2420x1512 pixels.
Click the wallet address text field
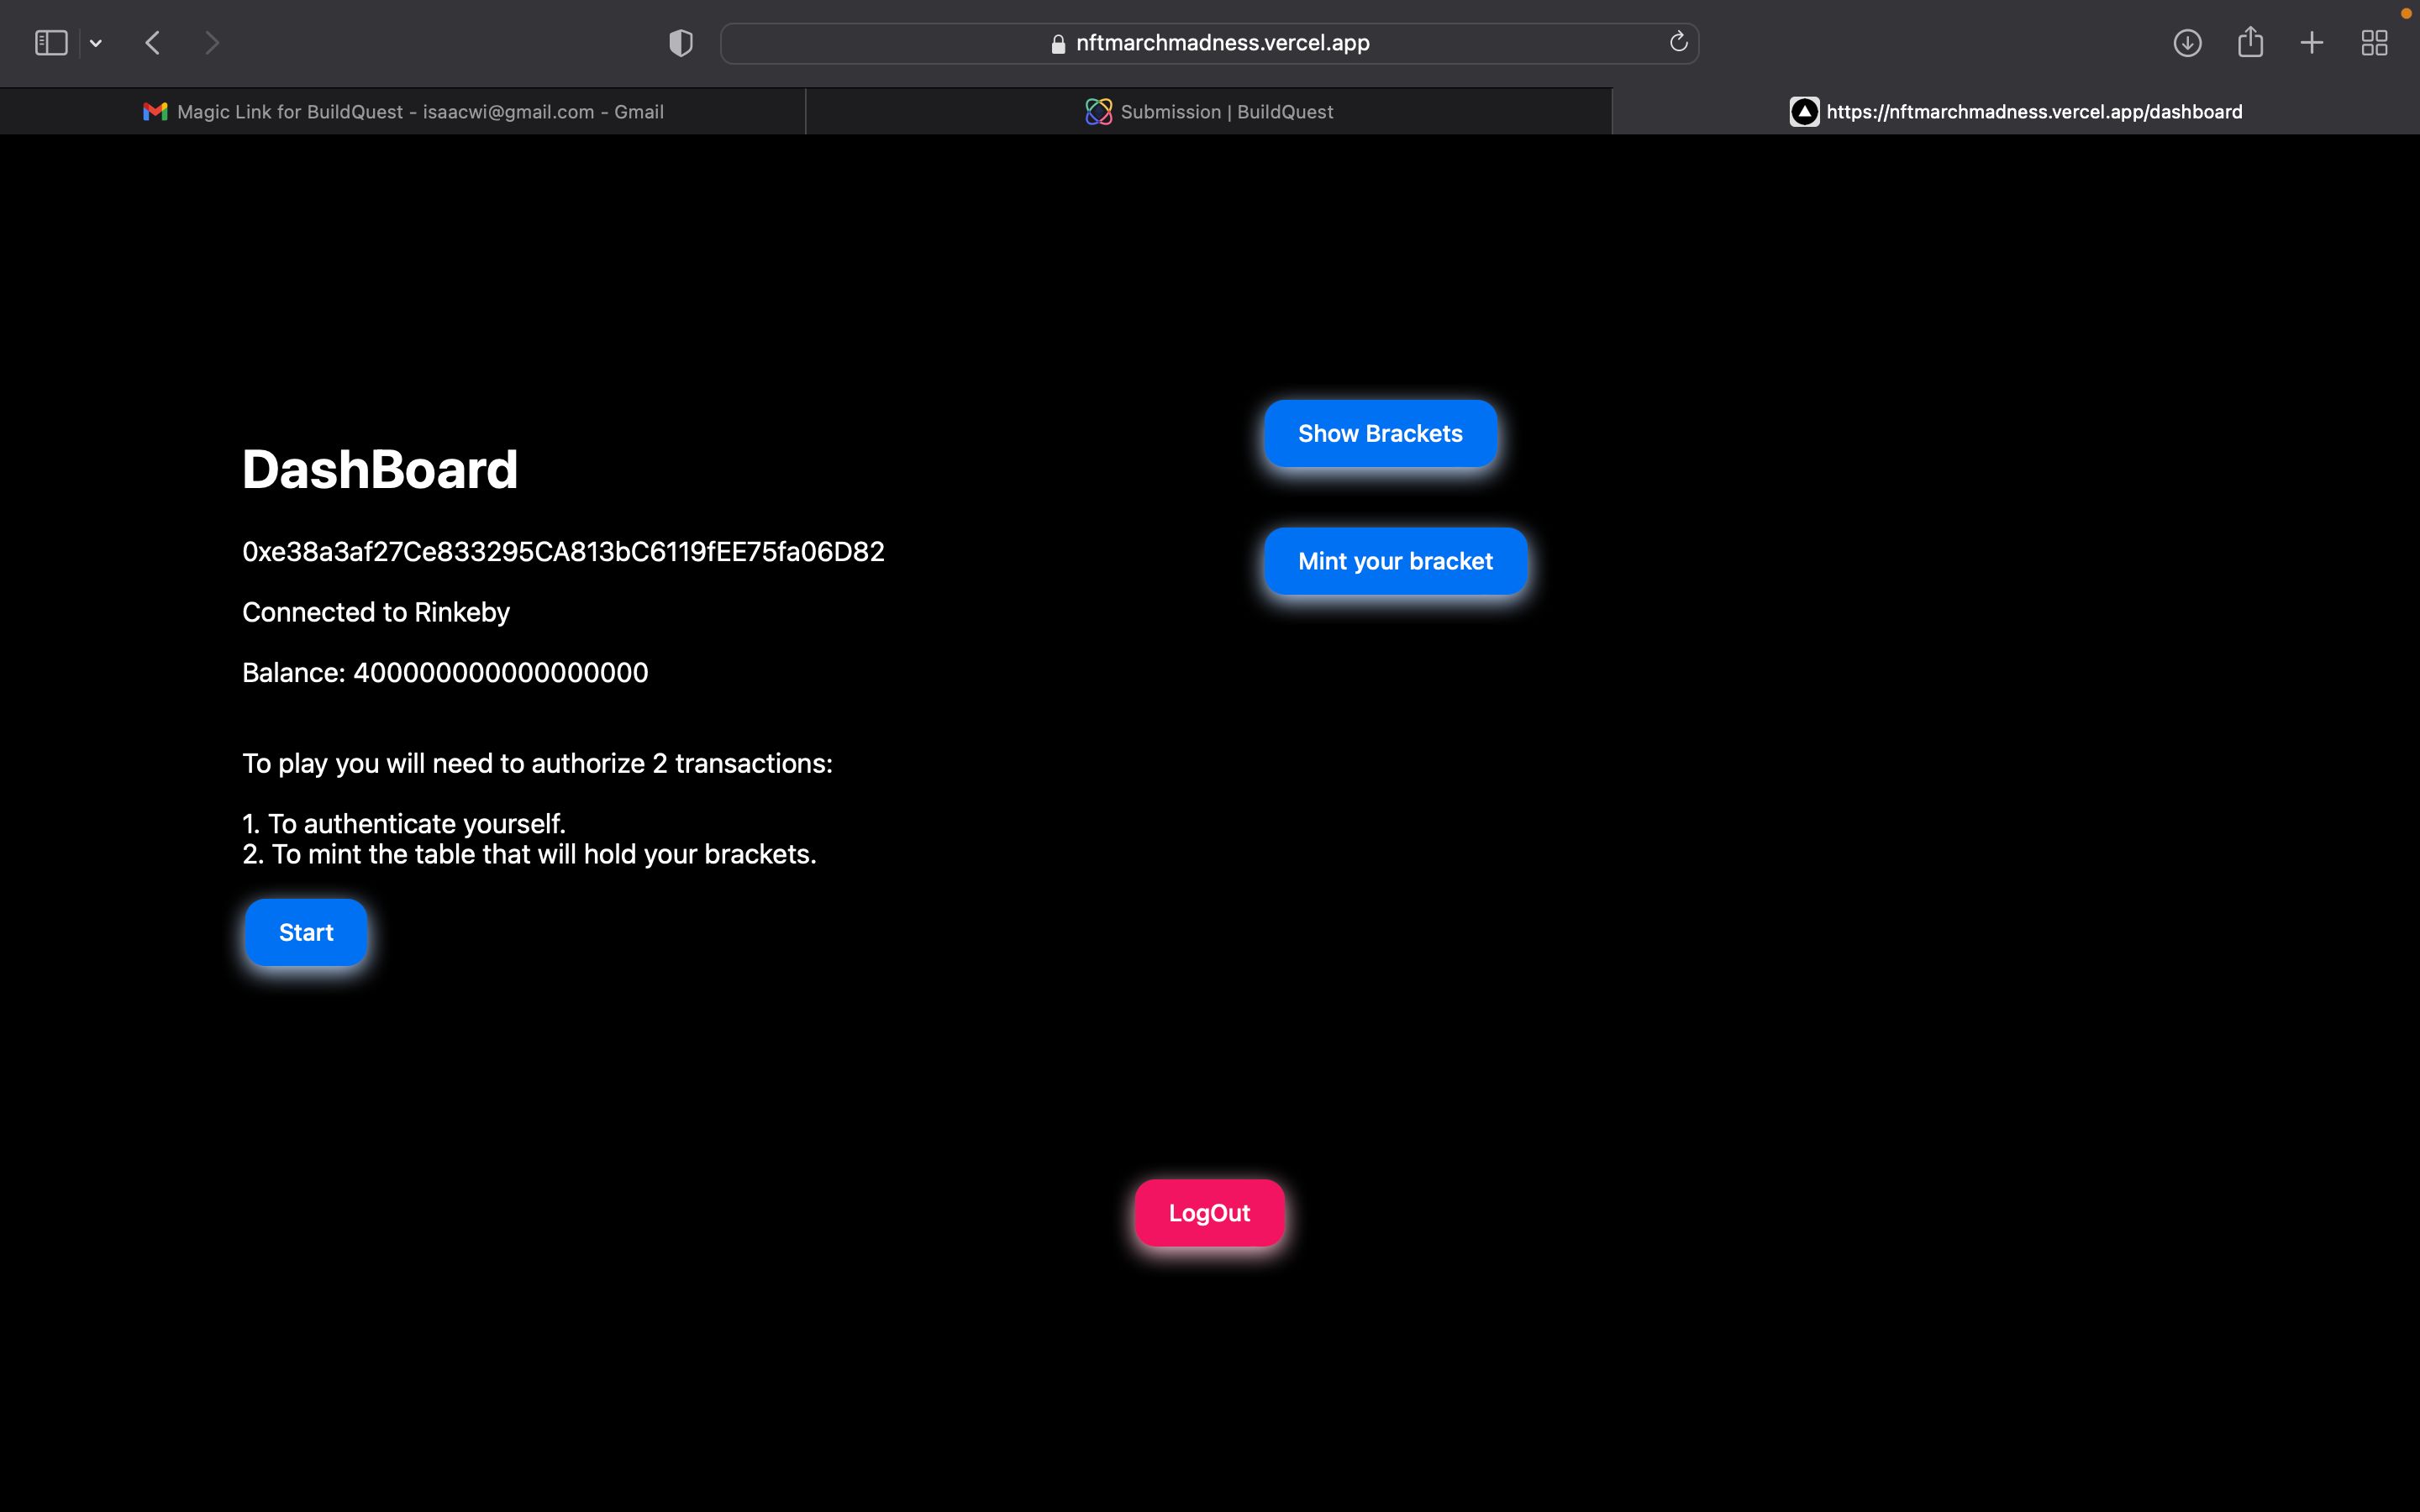(x=563, y=552)
